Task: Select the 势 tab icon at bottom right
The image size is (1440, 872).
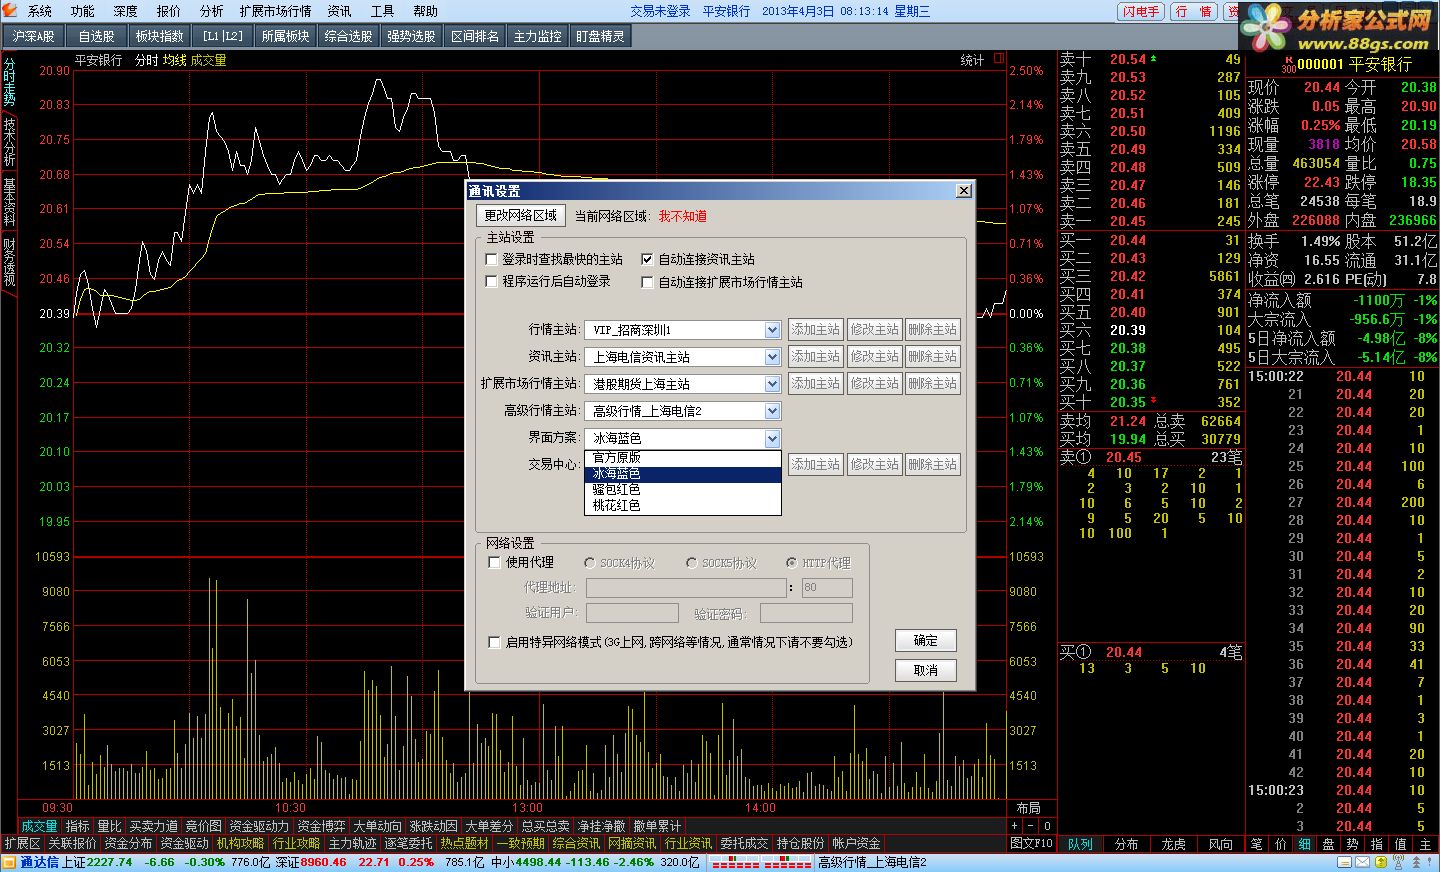Action: pyautogui.click(x=1353, y=844)
